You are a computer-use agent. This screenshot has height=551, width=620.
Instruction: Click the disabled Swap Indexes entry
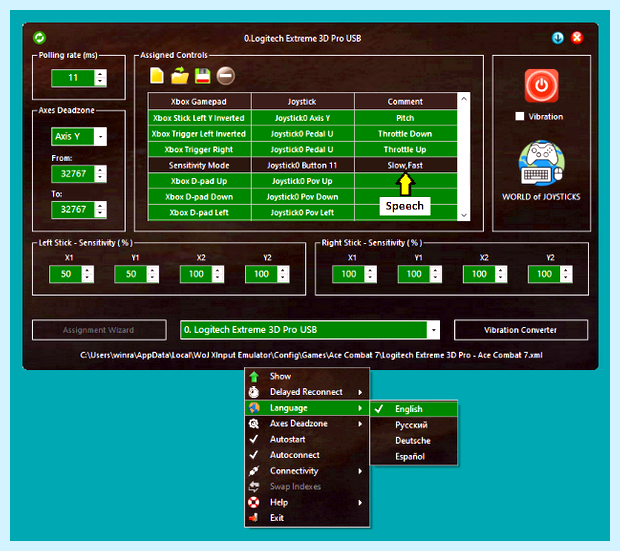click(x=307, y=487)
